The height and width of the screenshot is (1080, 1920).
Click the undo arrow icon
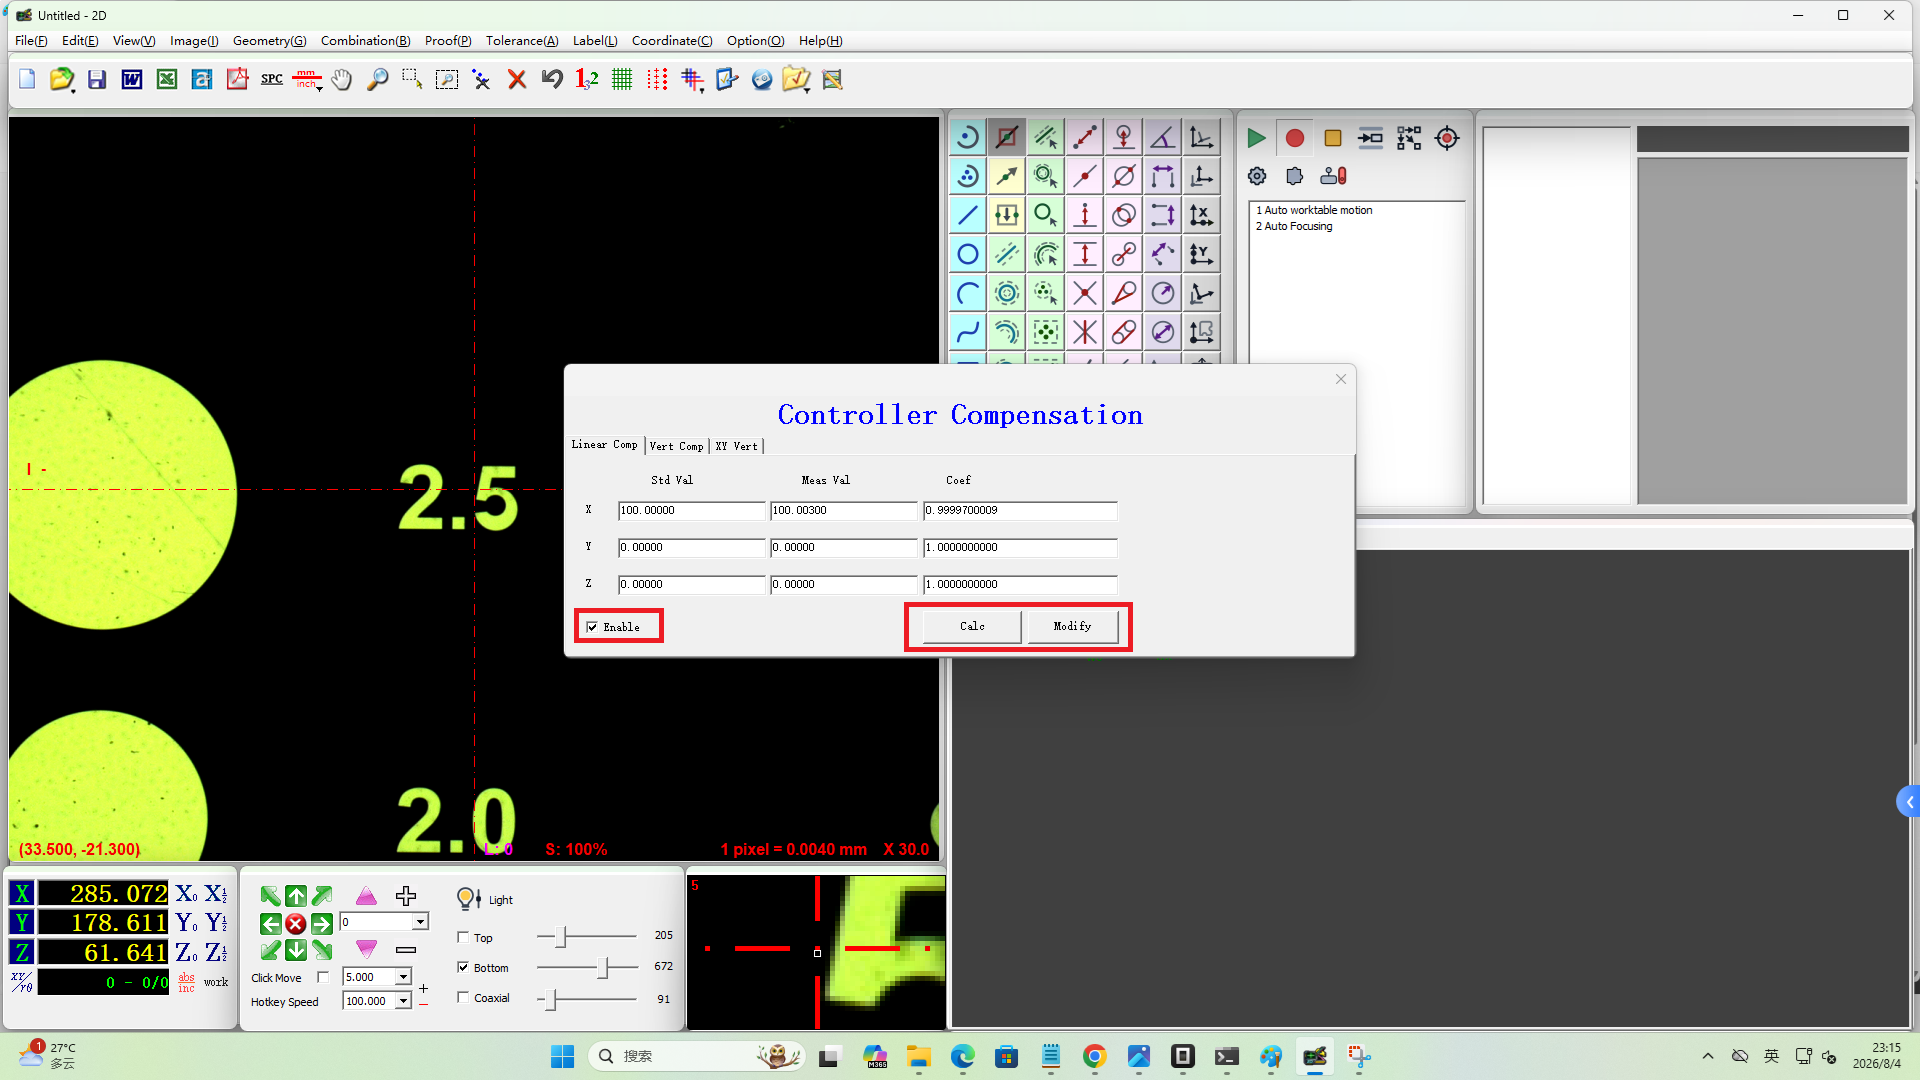552,79
